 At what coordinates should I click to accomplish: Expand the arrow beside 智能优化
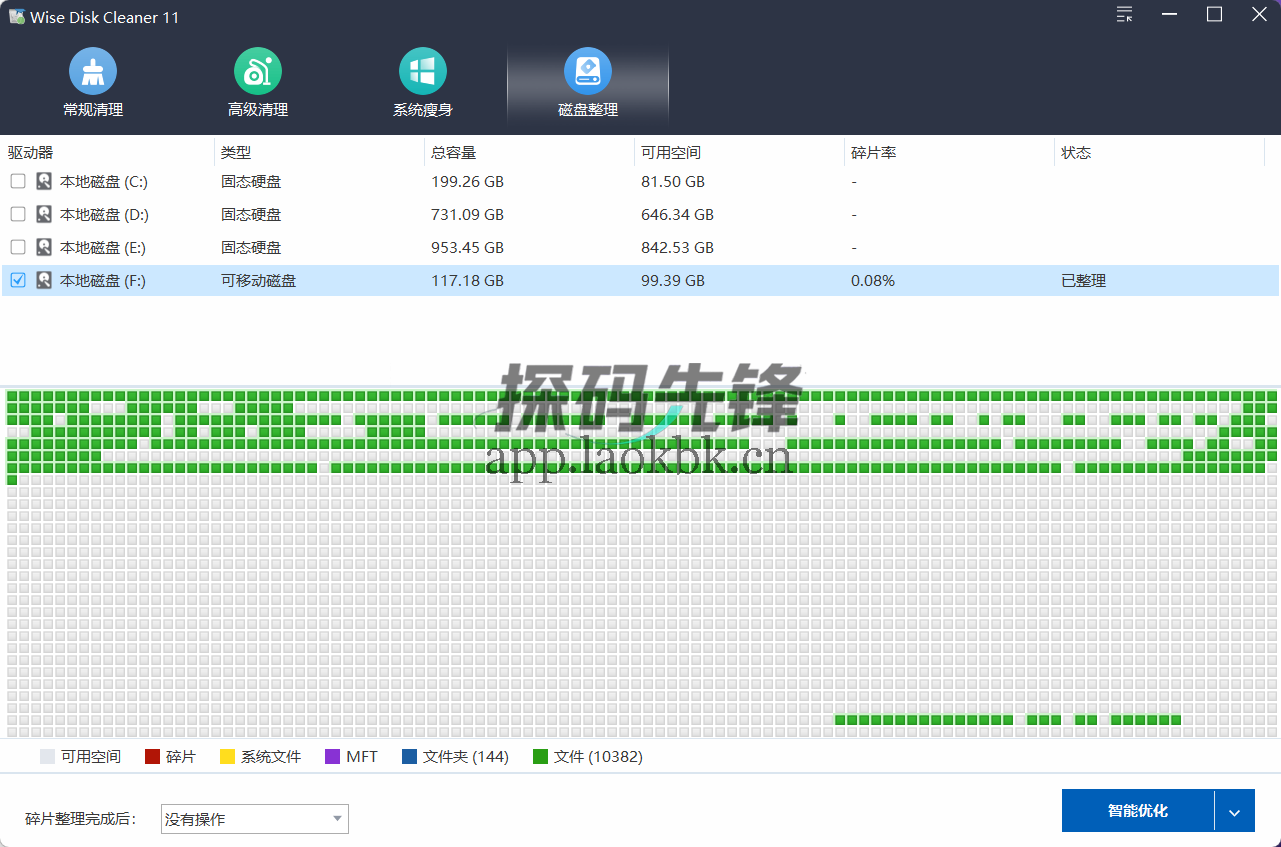point(1234,811)
